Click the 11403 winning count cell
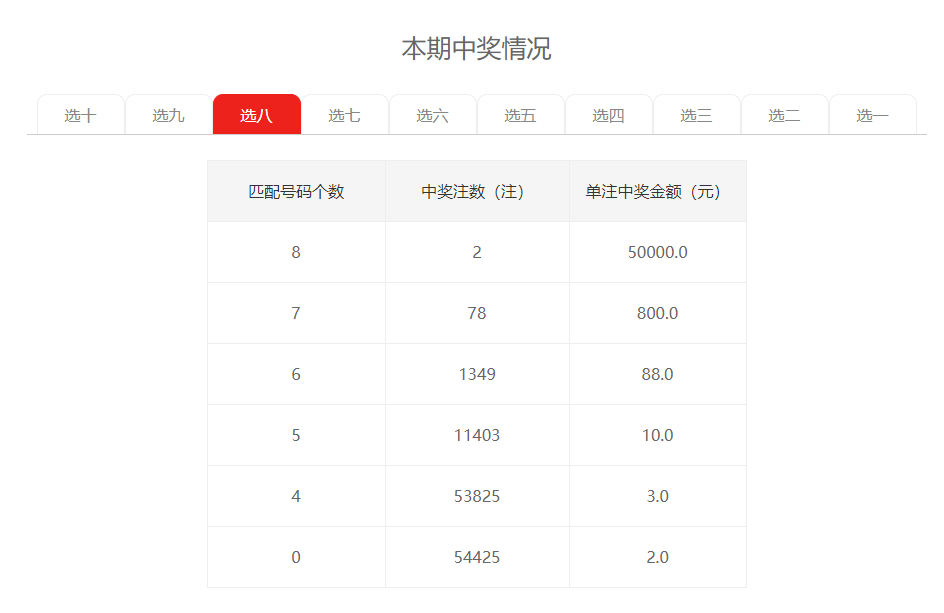Viewport: 944px width, 613px height. (477, 436)
